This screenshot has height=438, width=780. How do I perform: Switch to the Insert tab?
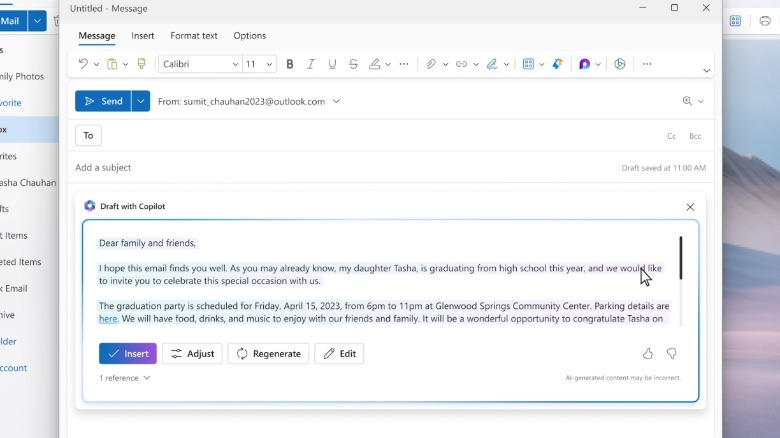[143, 36]
